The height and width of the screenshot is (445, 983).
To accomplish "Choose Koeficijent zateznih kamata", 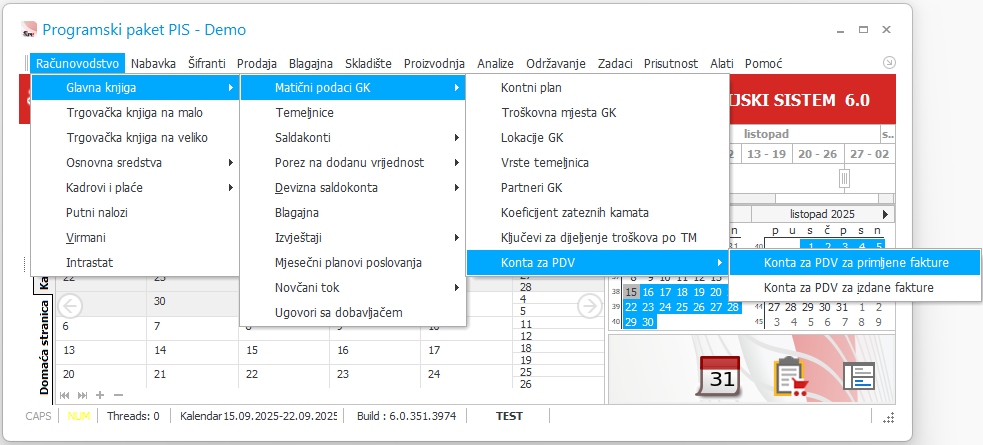I will (x=597, y=212).
